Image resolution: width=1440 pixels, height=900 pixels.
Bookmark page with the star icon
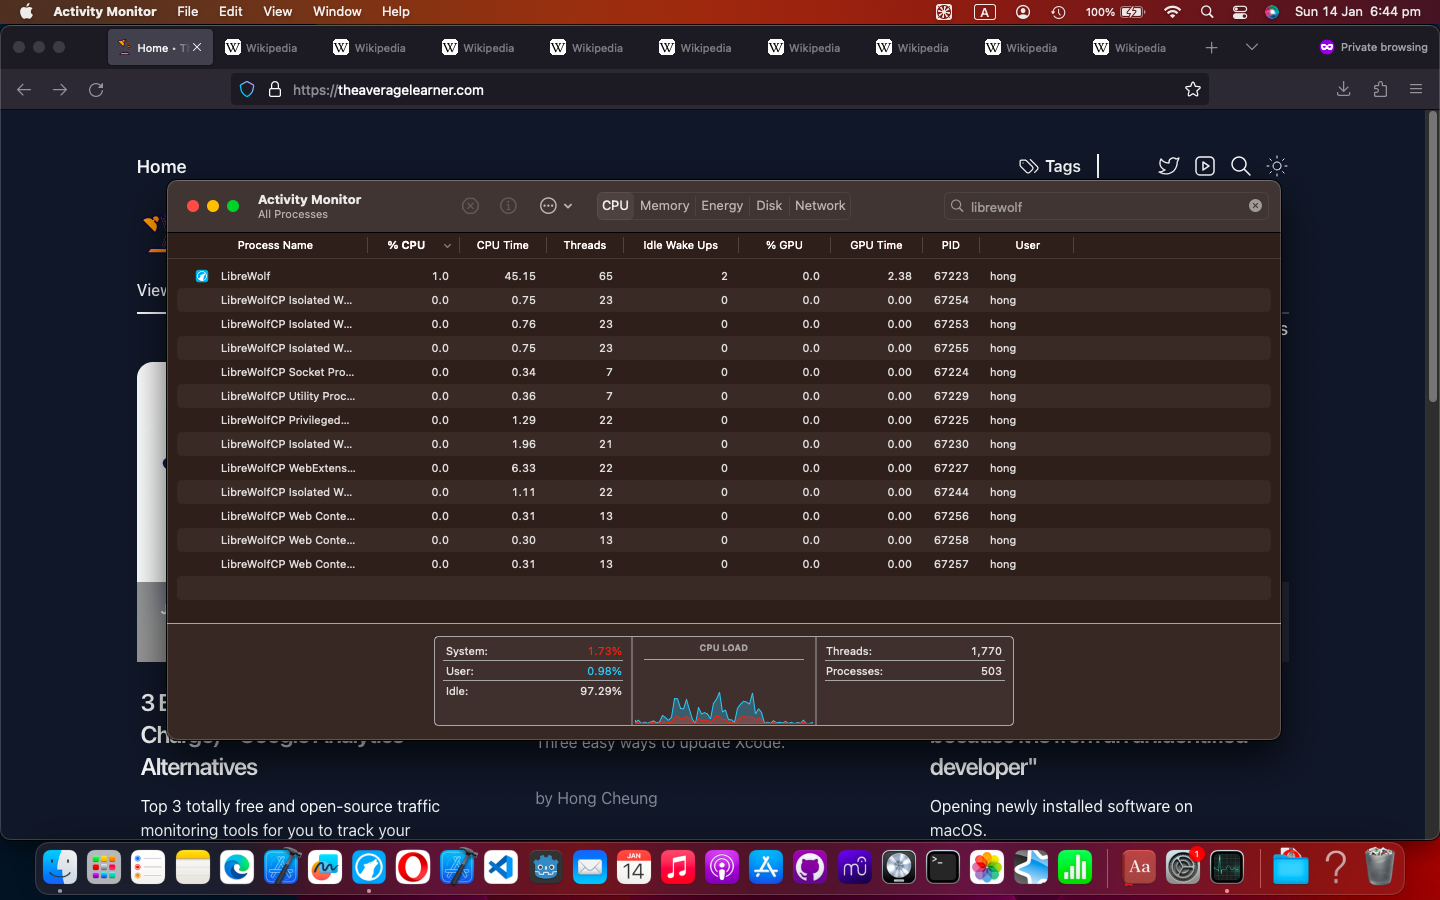1192,90
